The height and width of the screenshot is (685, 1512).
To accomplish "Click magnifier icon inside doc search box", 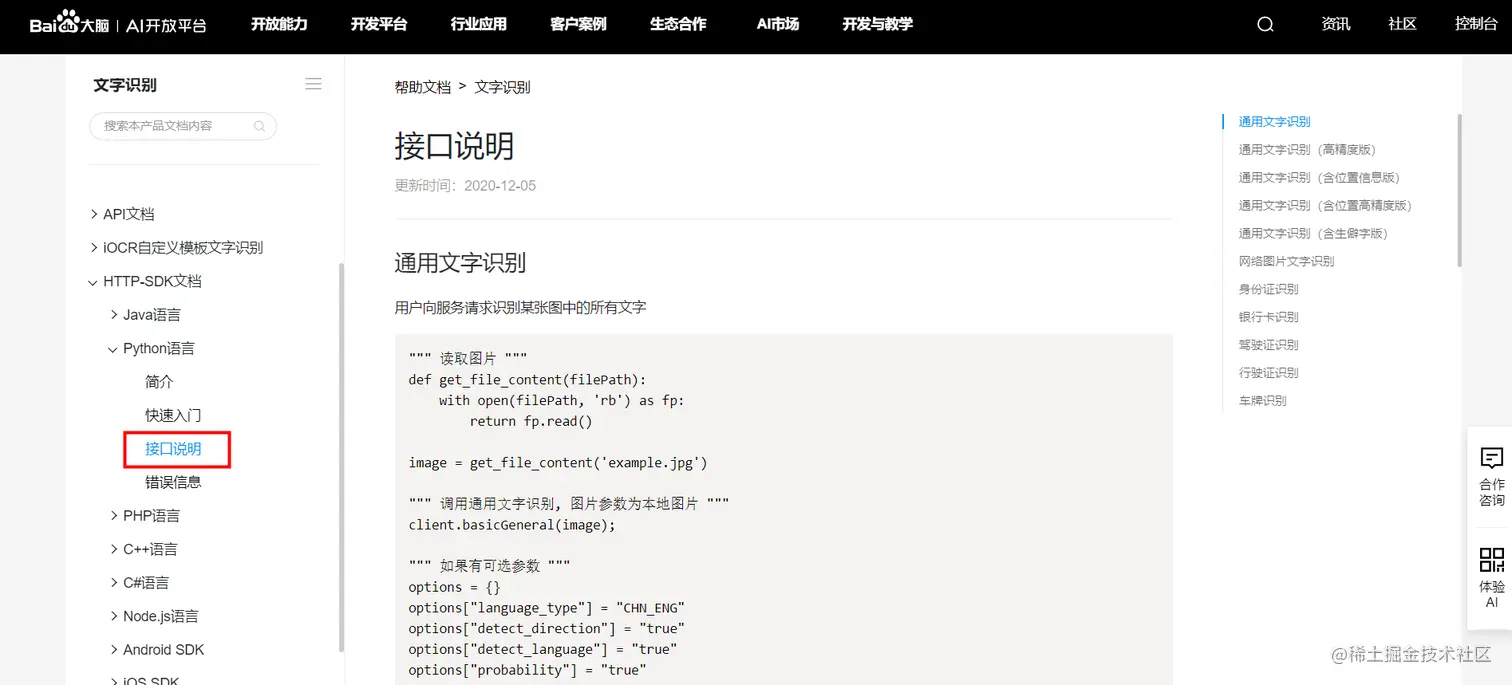I will click(260, 126).
